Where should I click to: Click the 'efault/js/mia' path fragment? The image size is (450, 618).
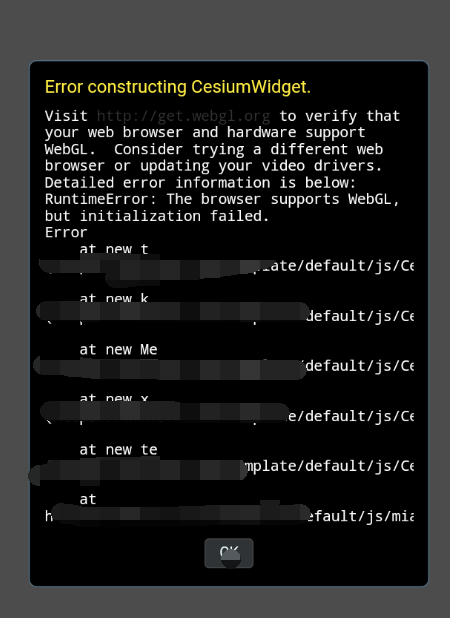pyautogui.click(x=361, y=516)
